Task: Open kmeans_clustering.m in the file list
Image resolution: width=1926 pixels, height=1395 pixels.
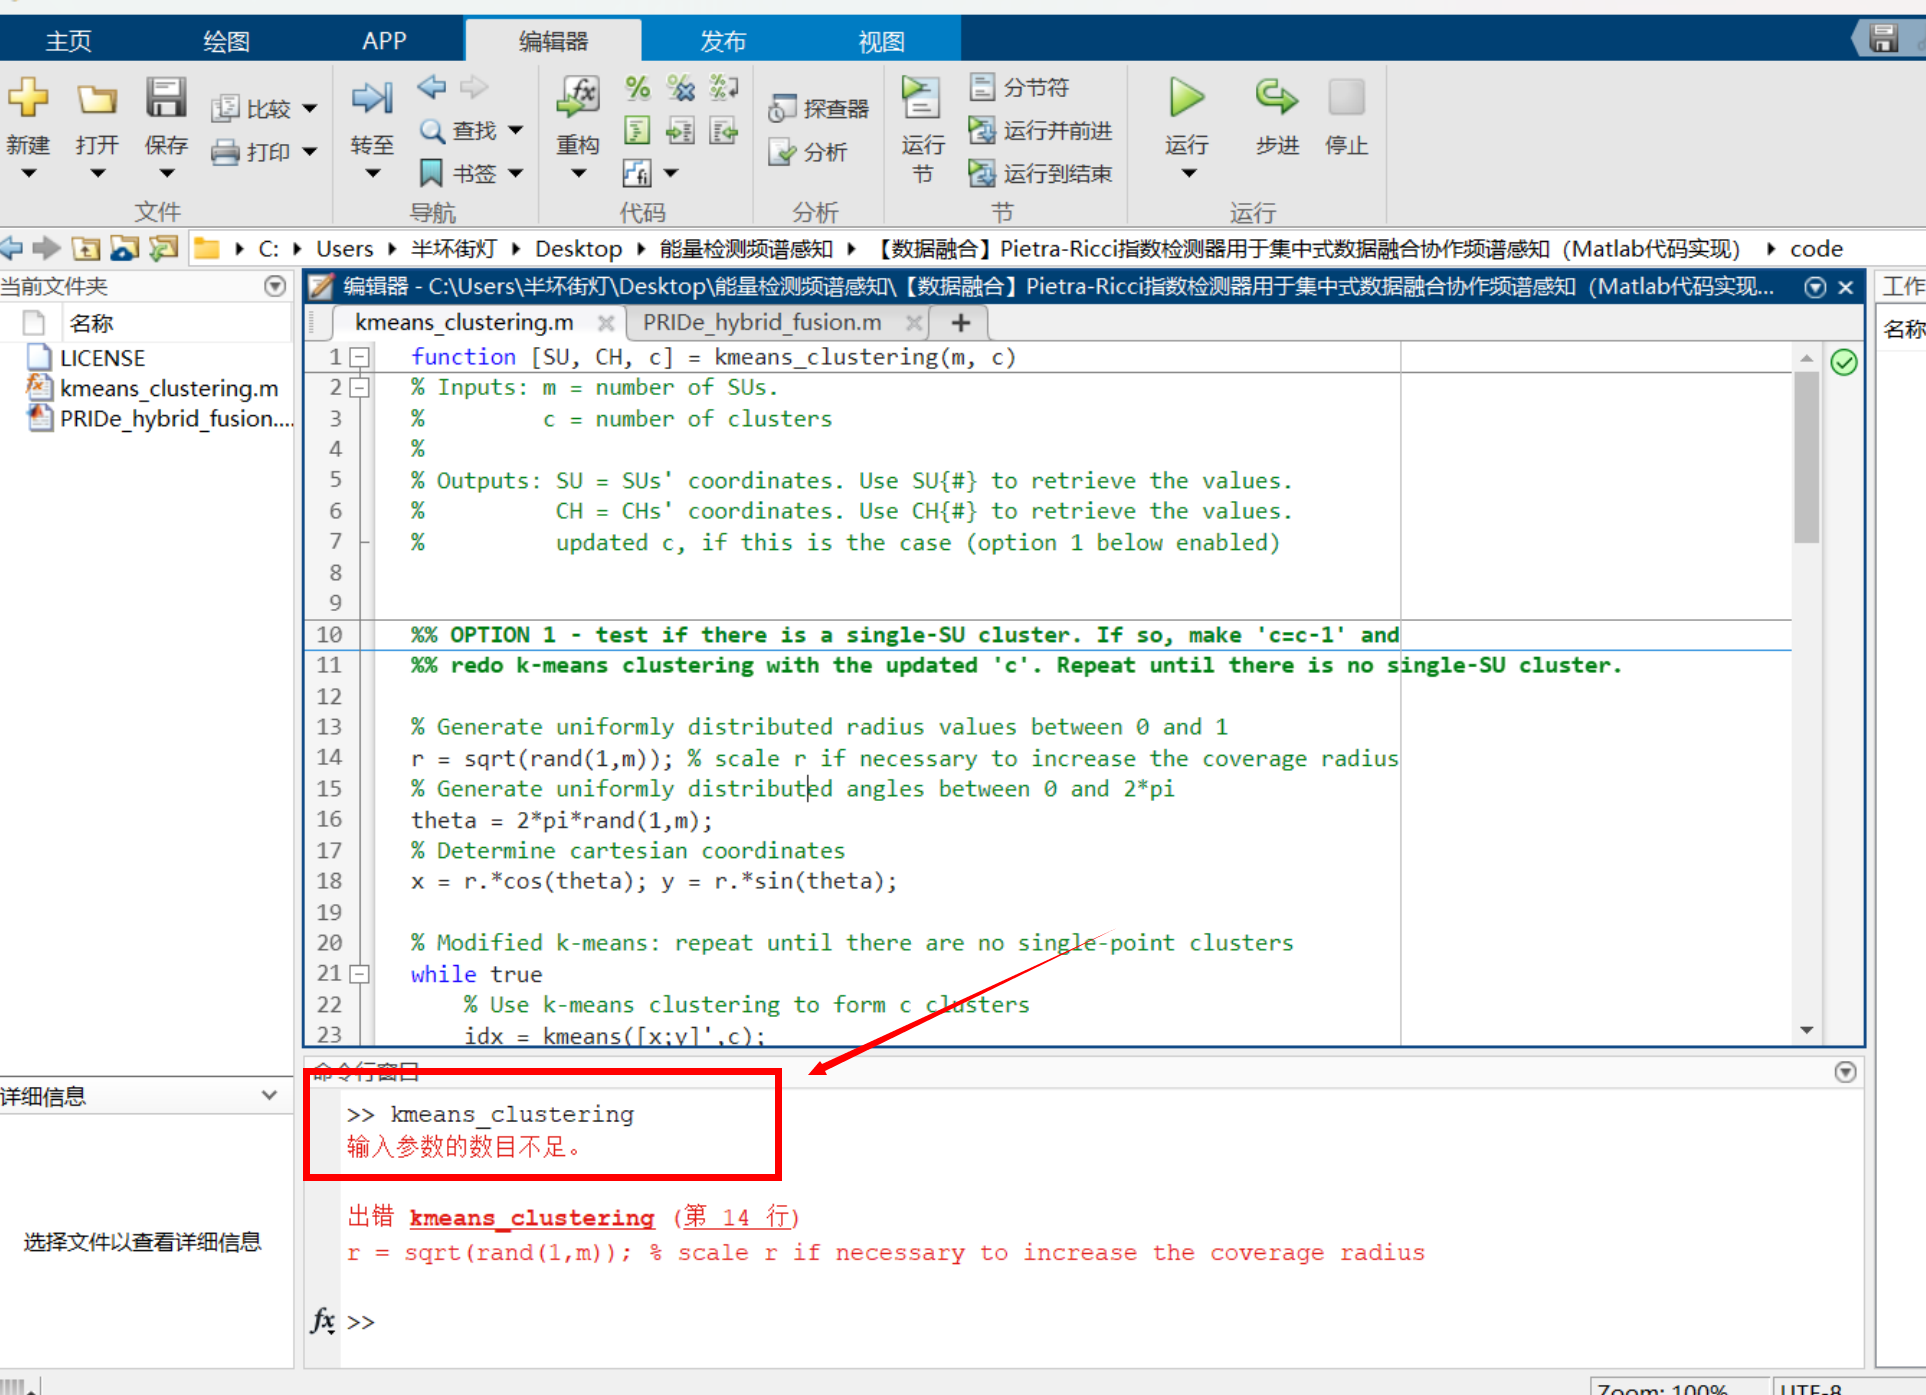Action: tap(168, 388)
